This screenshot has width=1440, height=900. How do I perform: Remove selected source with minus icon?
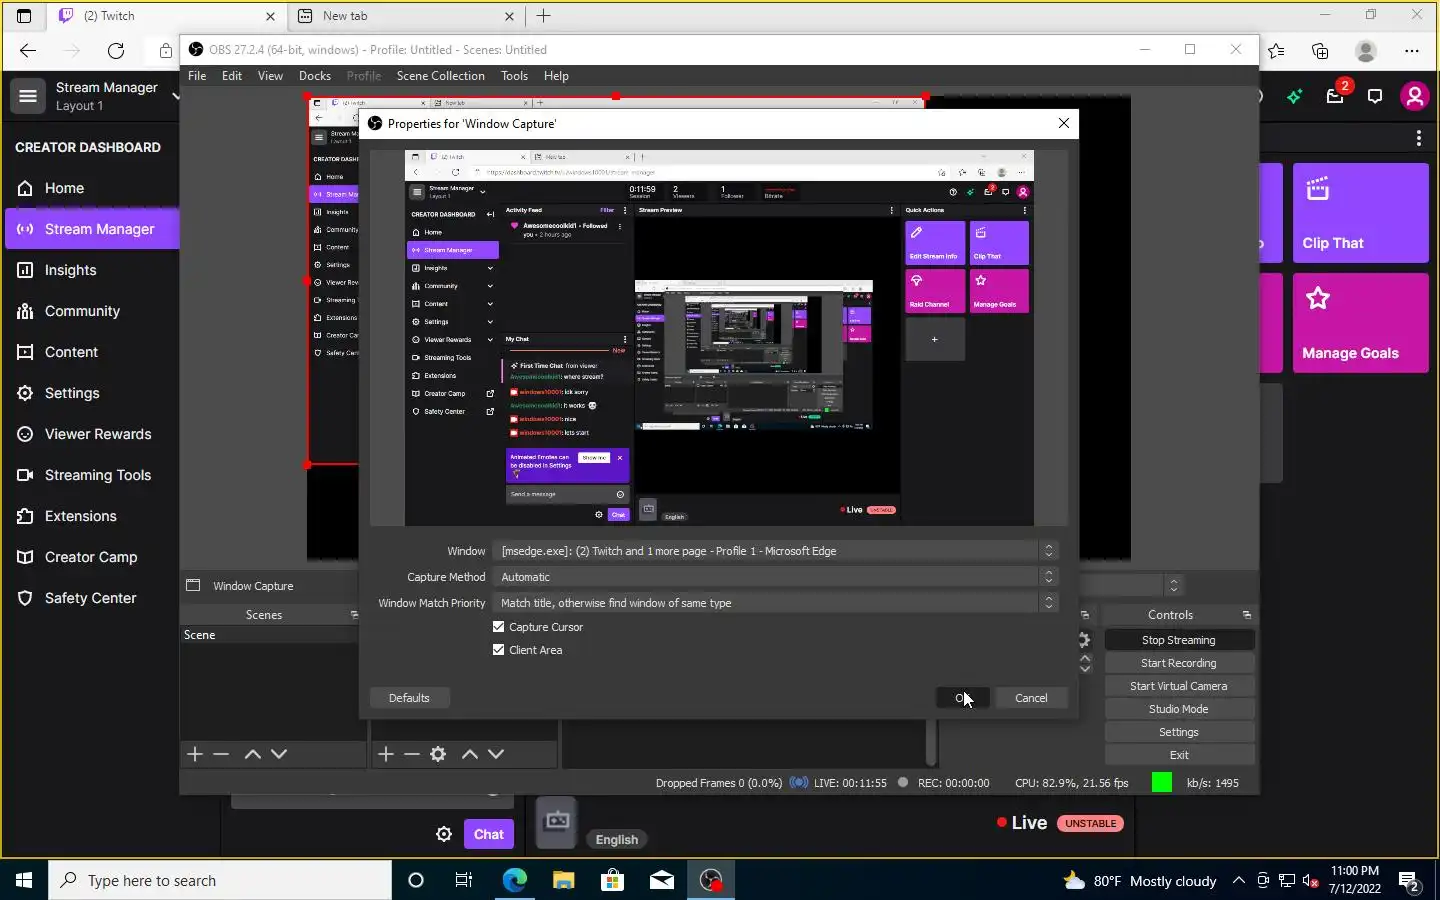click(x=412, y=754)
